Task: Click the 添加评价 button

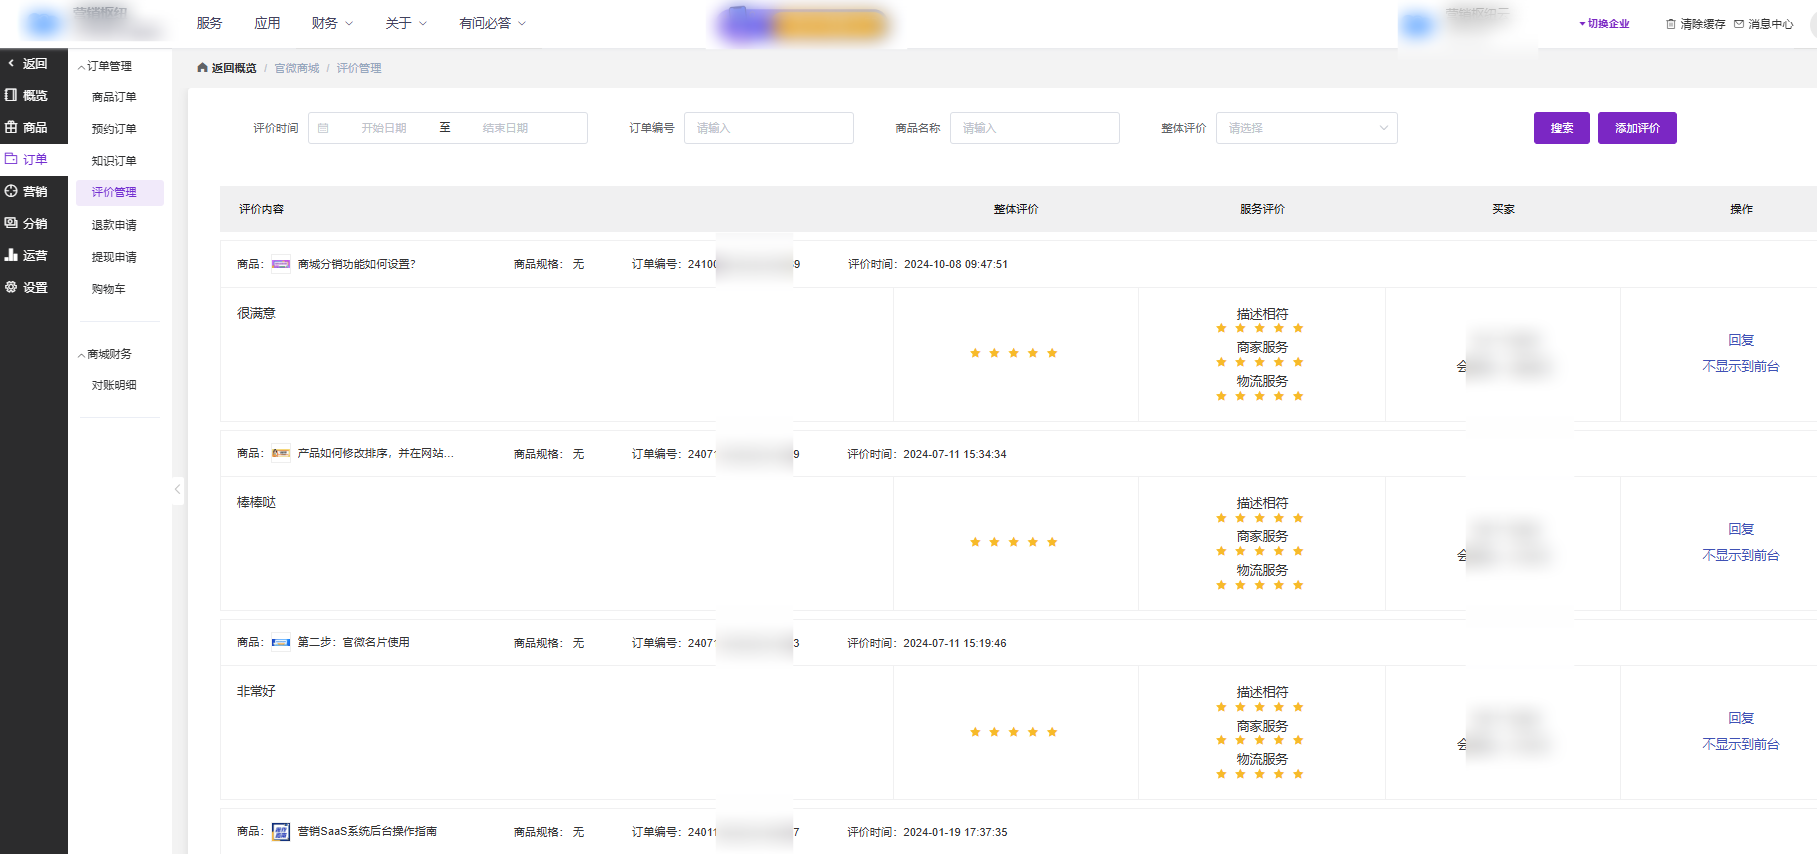Action: [x=1637, y=128]
